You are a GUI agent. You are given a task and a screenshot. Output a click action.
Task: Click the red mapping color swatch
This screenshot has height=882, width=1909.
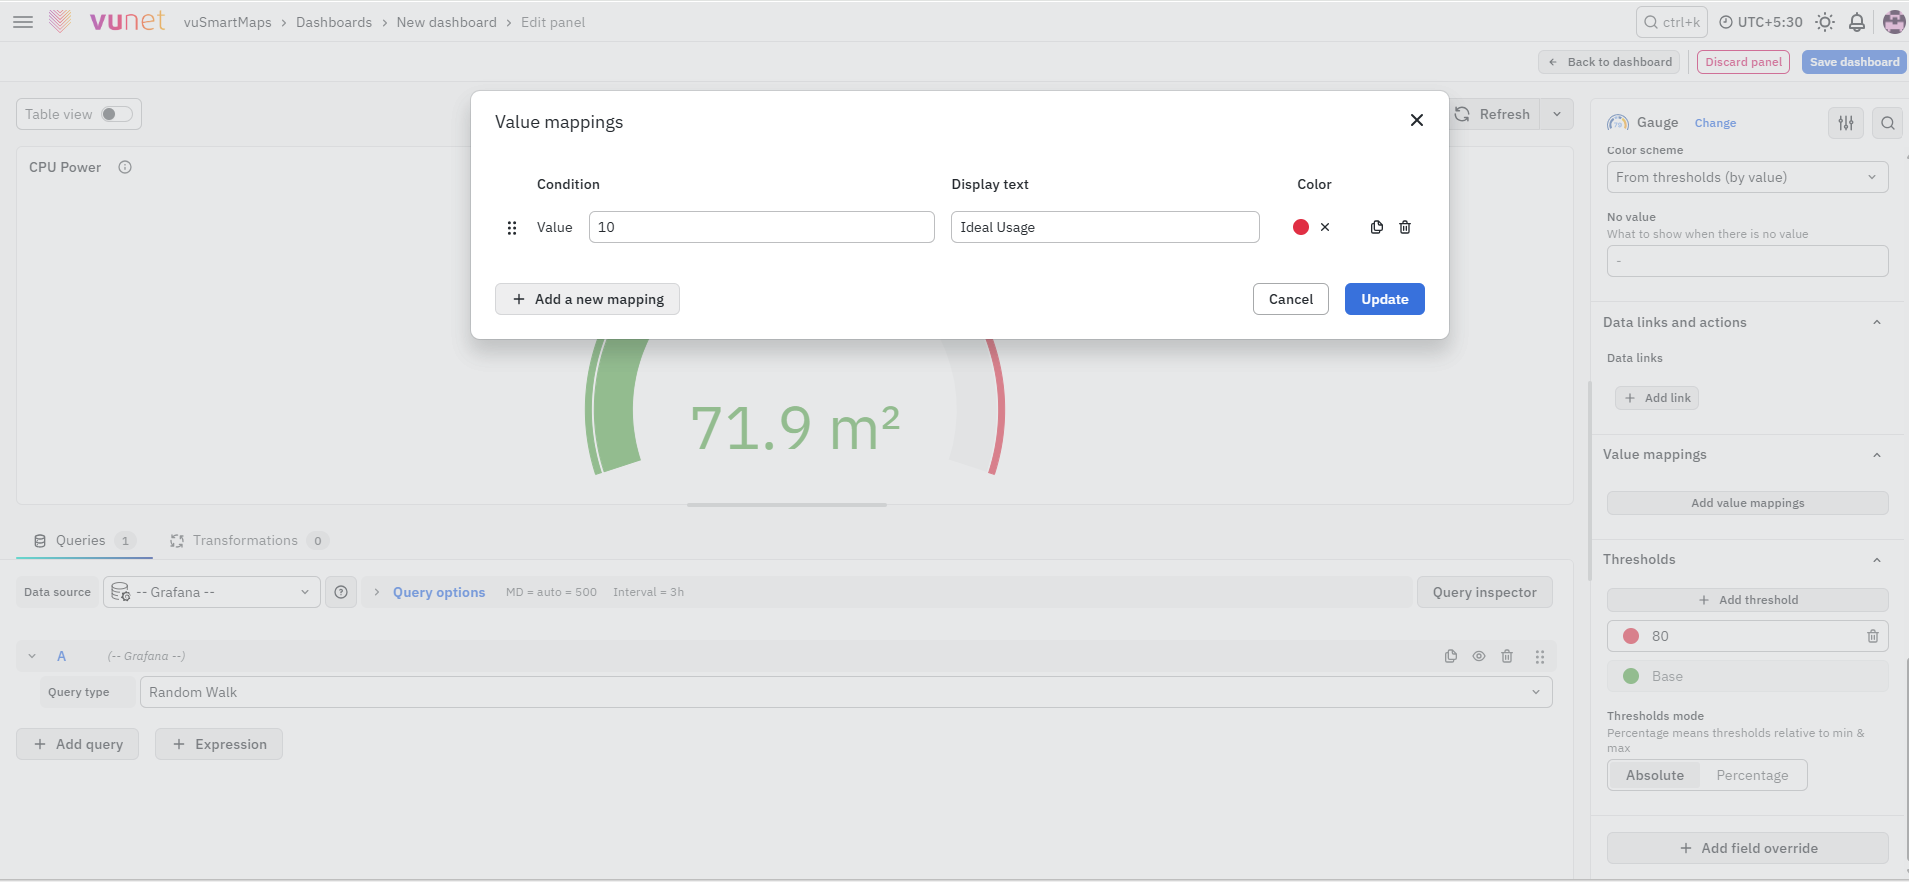[x=1301, y=227]
